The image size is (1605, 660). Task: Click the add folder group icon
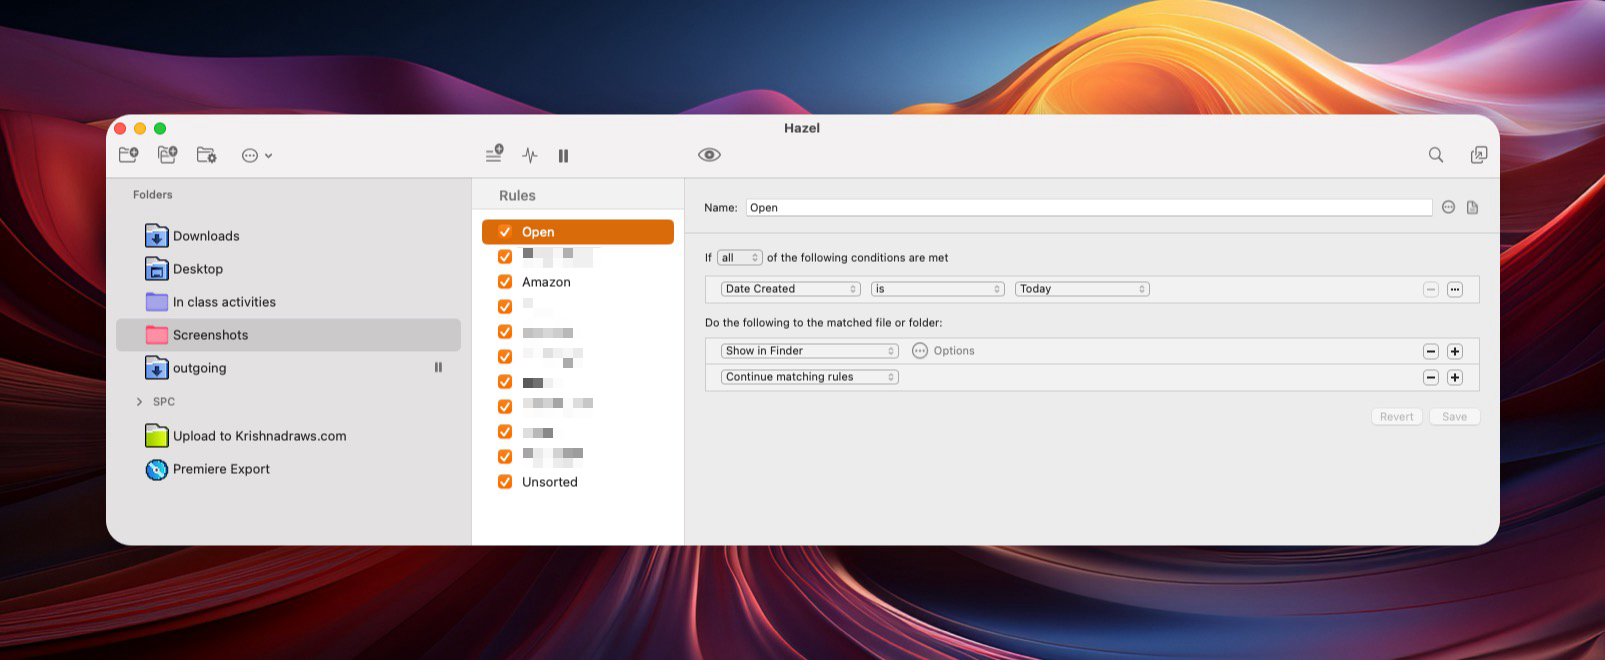(x=167, y=155)
